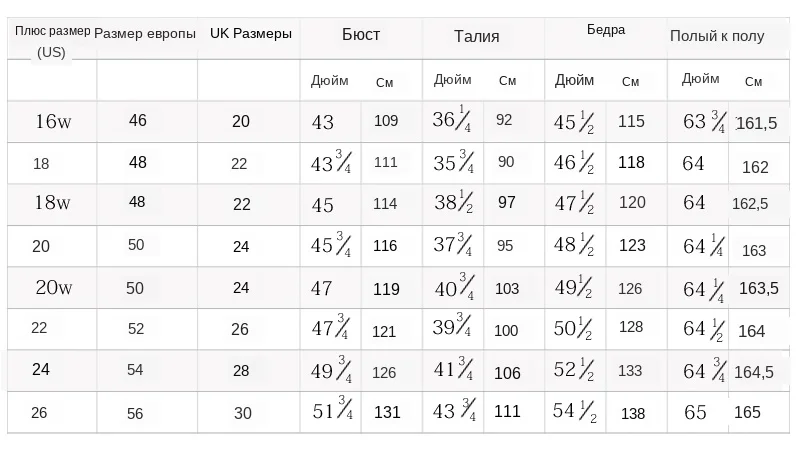Screen dimensions: 800x452
Task: Select the 16w size row label
Action: (x=53, y=121)
